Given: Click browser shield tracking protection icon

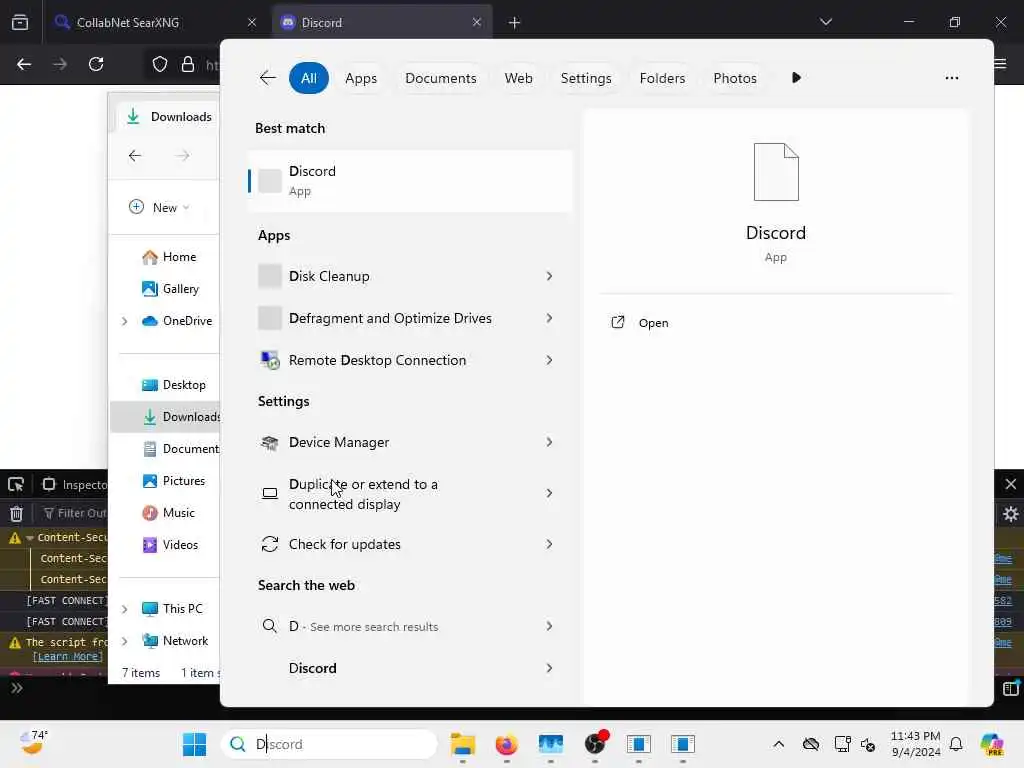Looking at the screenshot, I should (x=160, y=64).
